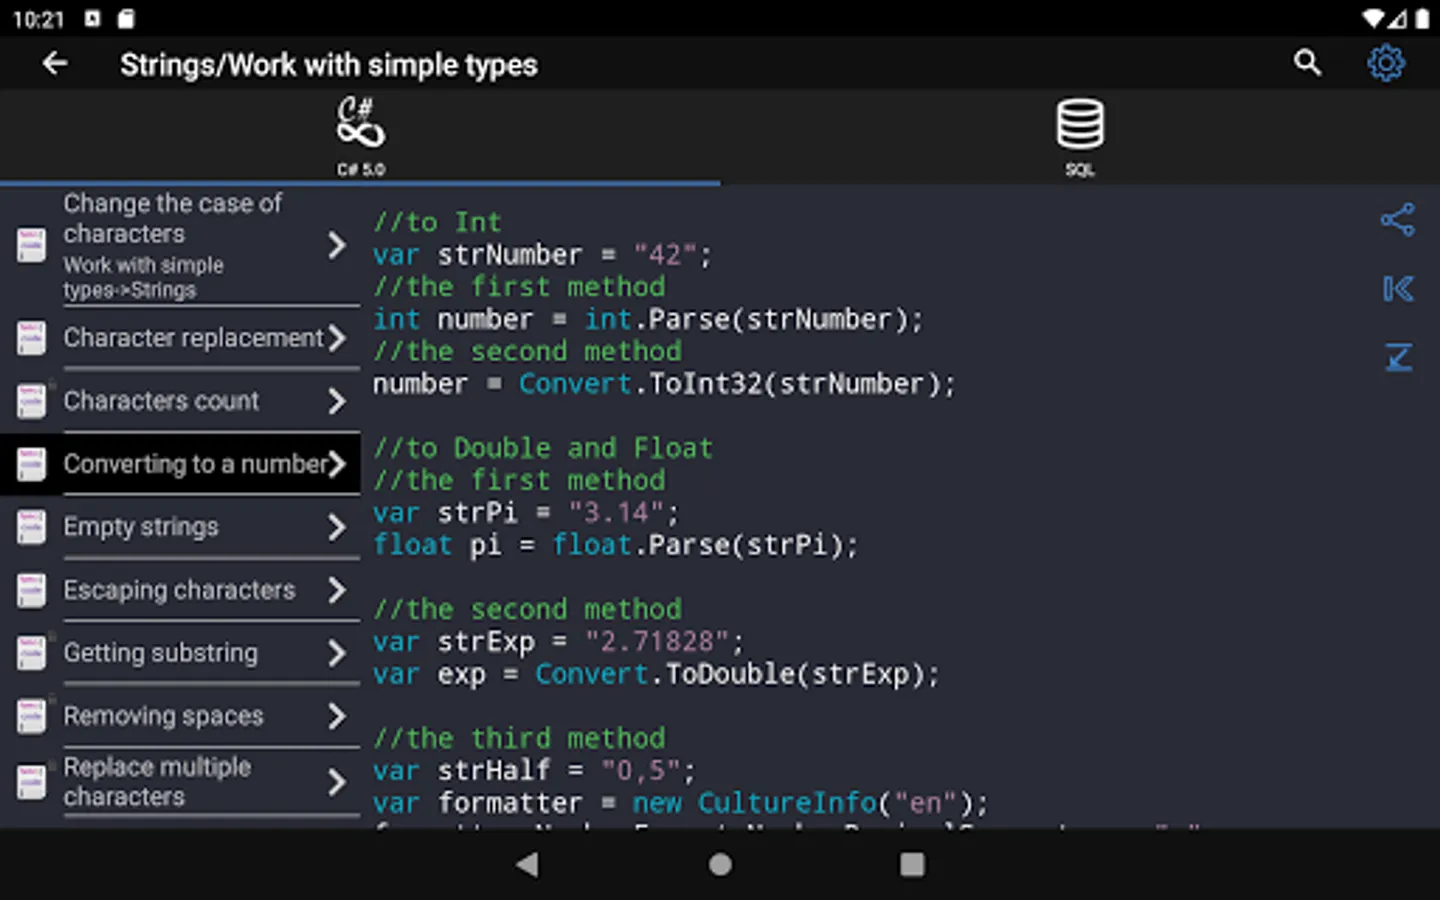Open settings via the gear icon
This screenshot has height=900, width=1440.
pyautogui.click(x=1386, y=63)
